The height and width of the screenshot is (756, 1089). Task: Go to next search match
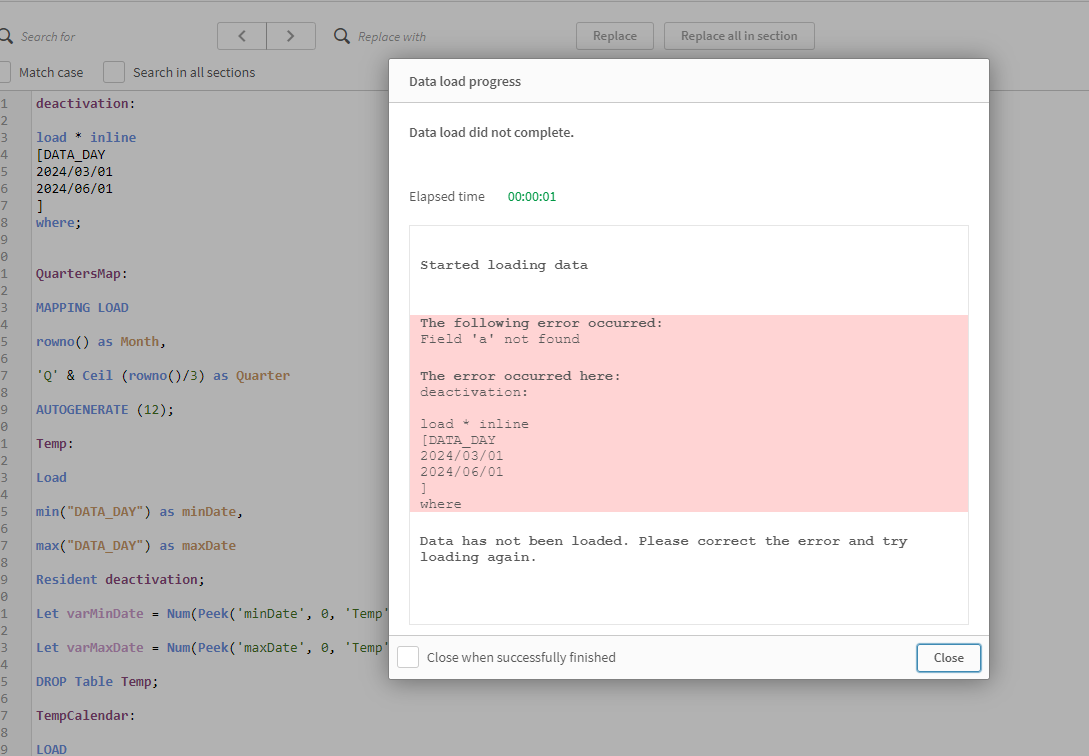point(290,35)
